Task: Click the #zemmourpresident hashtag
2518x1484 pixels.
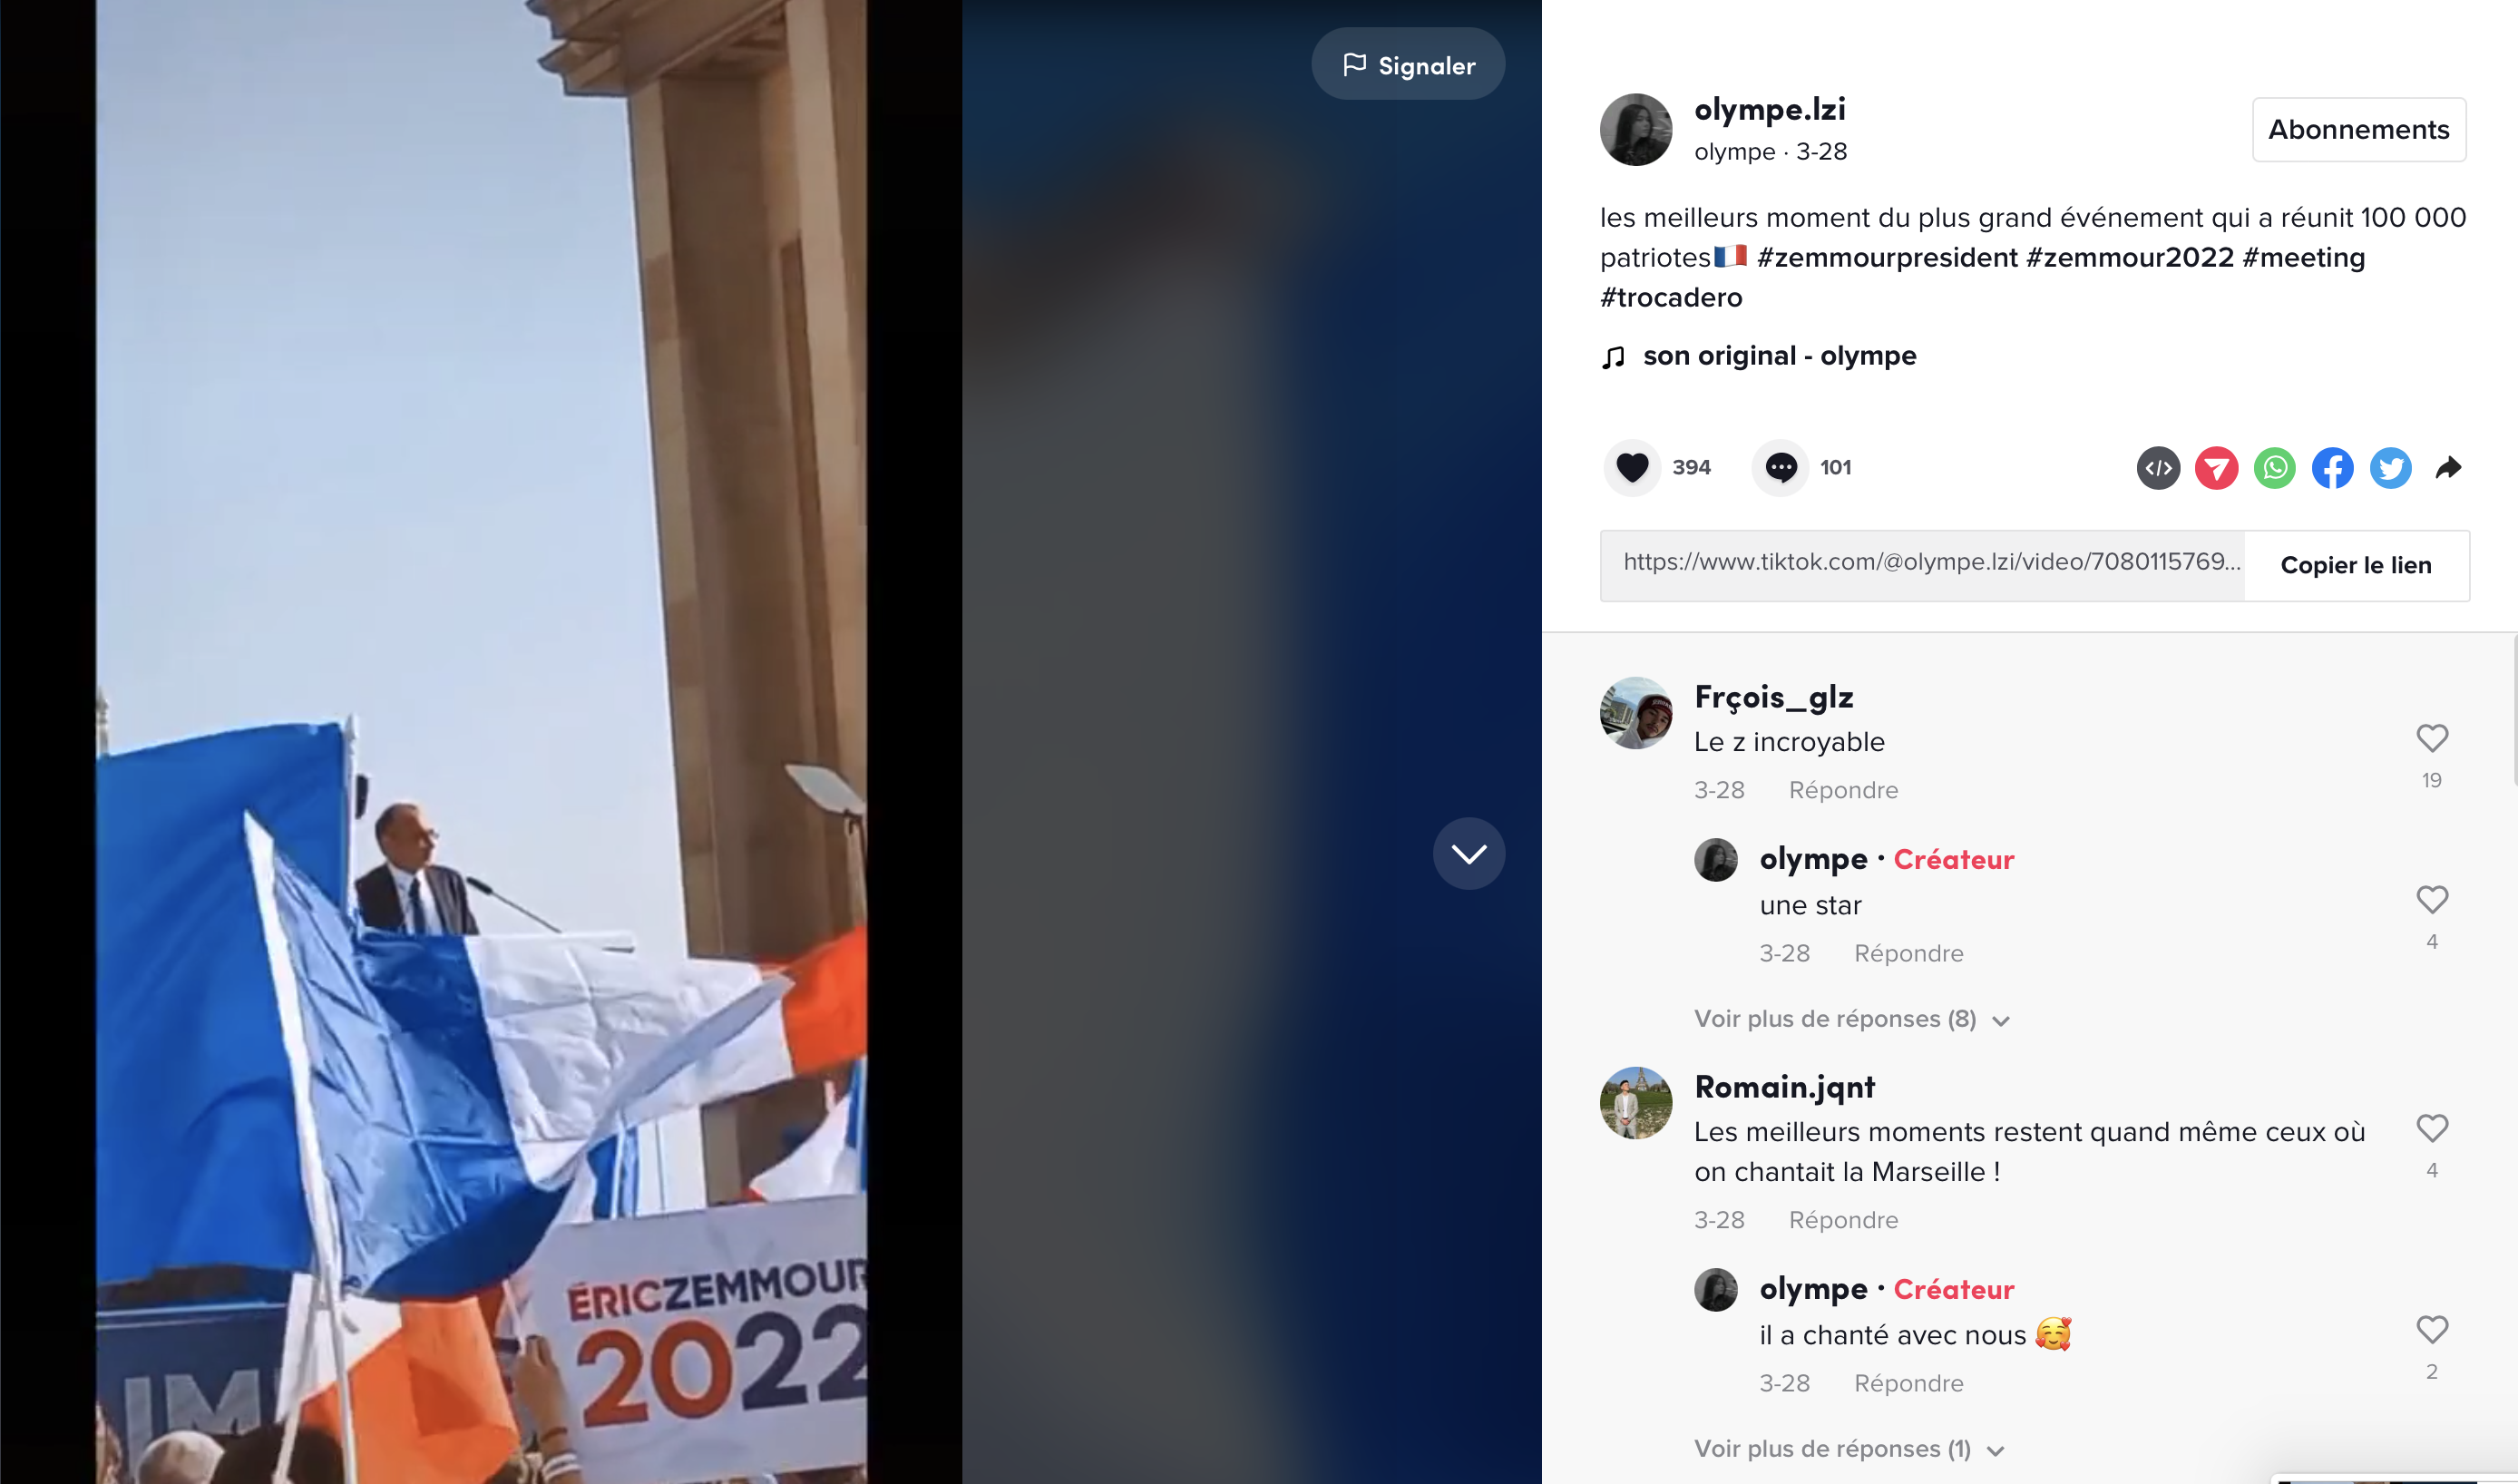Action: pyautogui.click(x=1887, y=258)
